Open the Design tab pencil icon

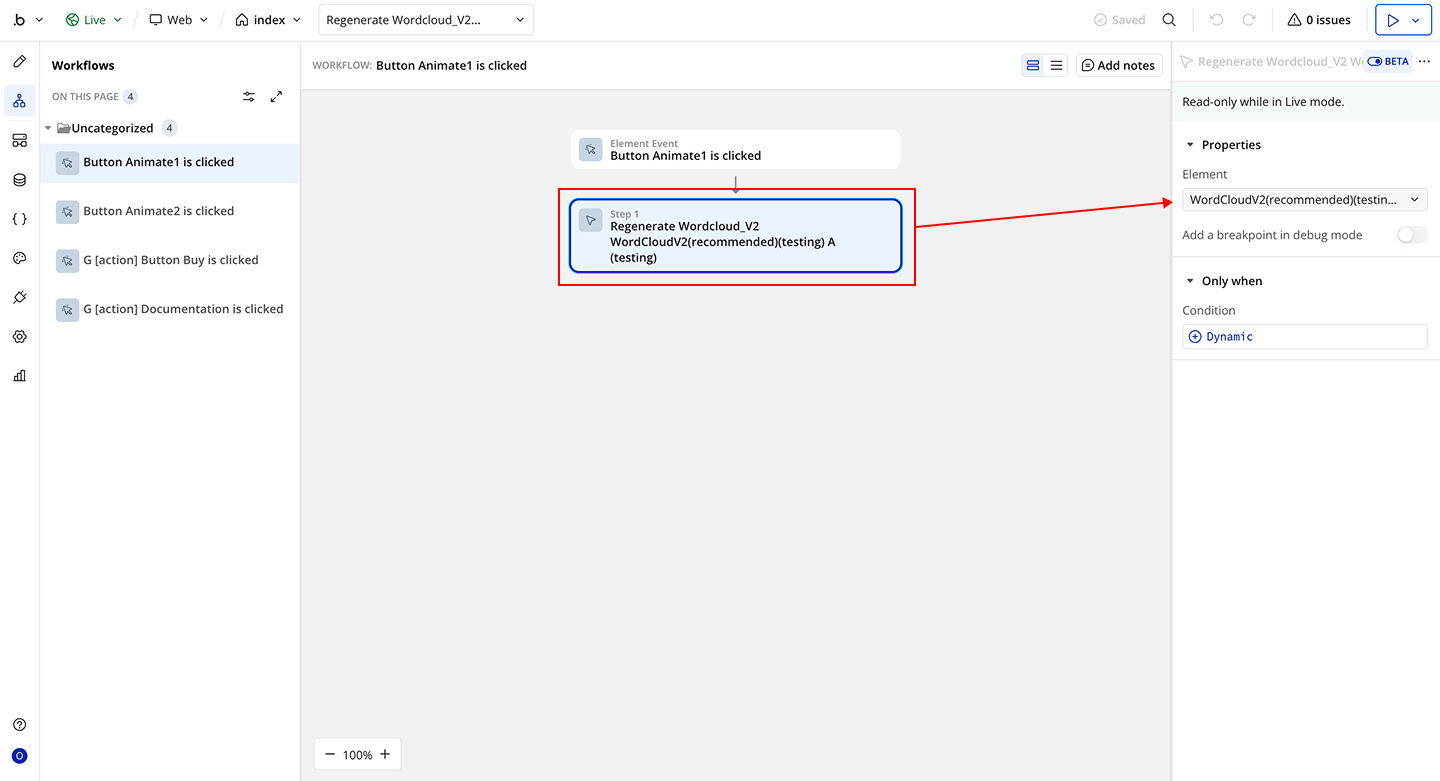pos(19,62)
